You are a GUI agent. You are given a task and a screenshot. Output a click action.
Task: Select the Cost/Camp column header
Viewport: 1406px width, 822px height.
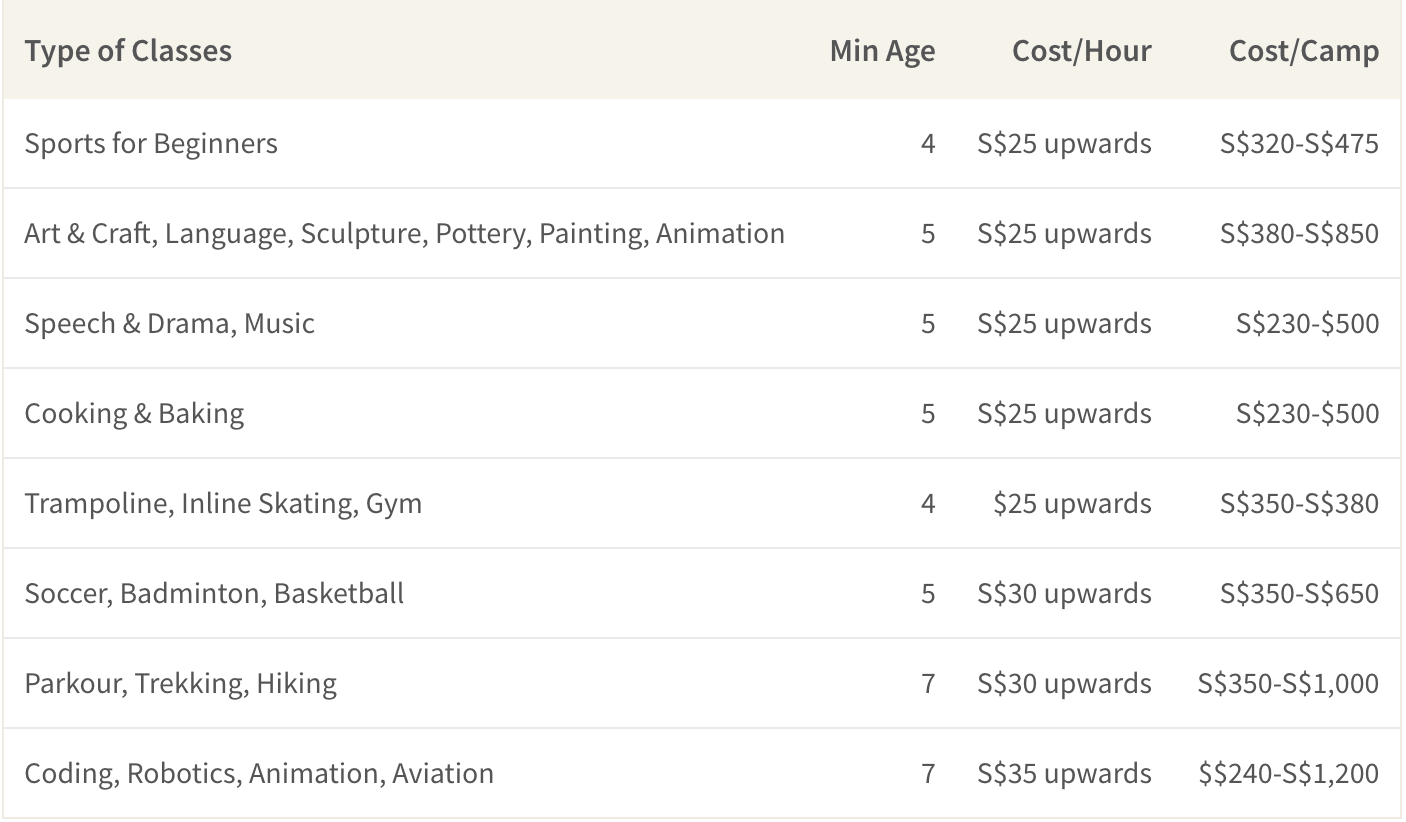click(x=1303, y=51)
